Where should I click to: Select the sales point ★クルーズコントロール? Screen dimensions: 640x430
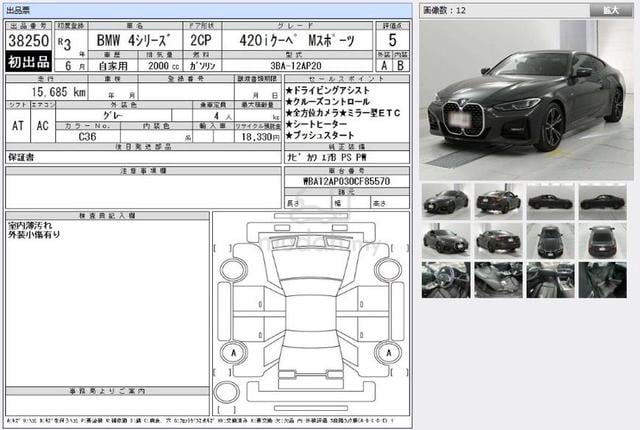(327, 102)
